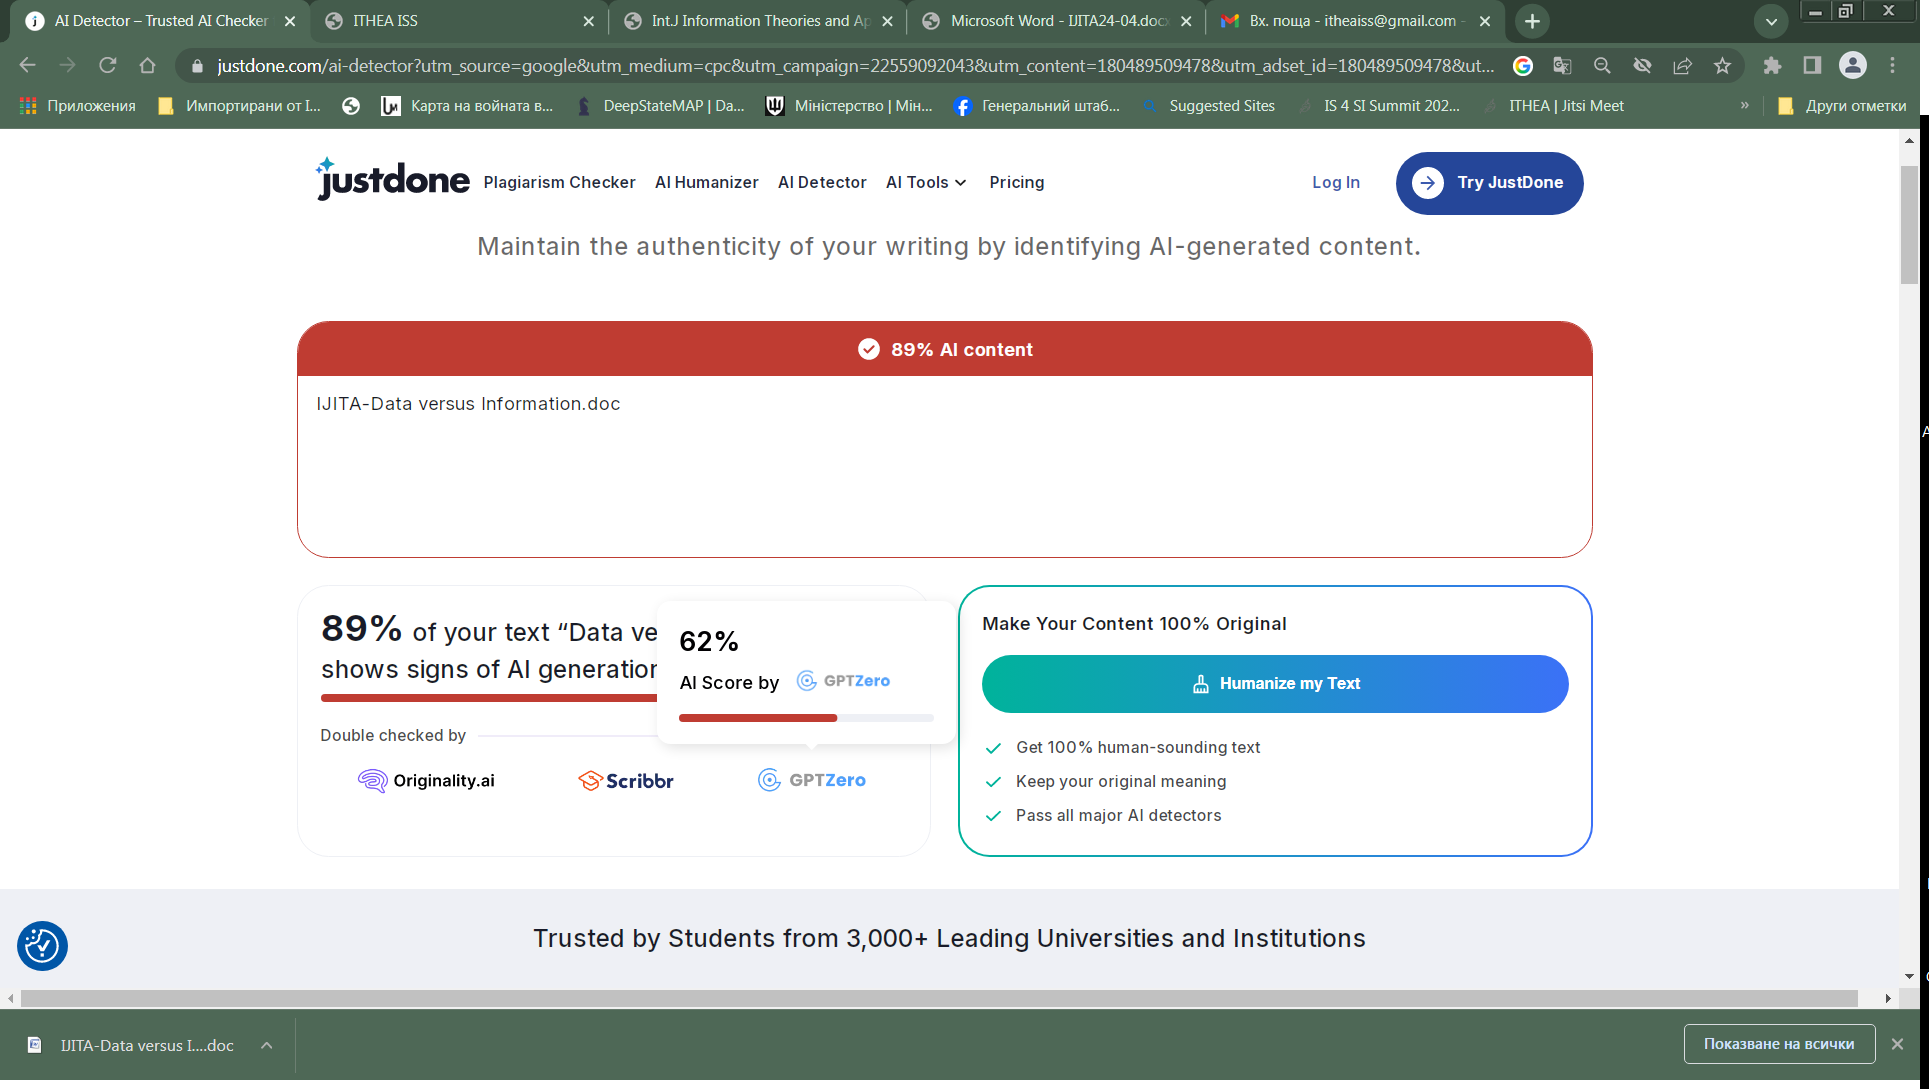Open the cookie preferences round icon
Screen dimensions: 1929x1089
(x=42, y=945)
